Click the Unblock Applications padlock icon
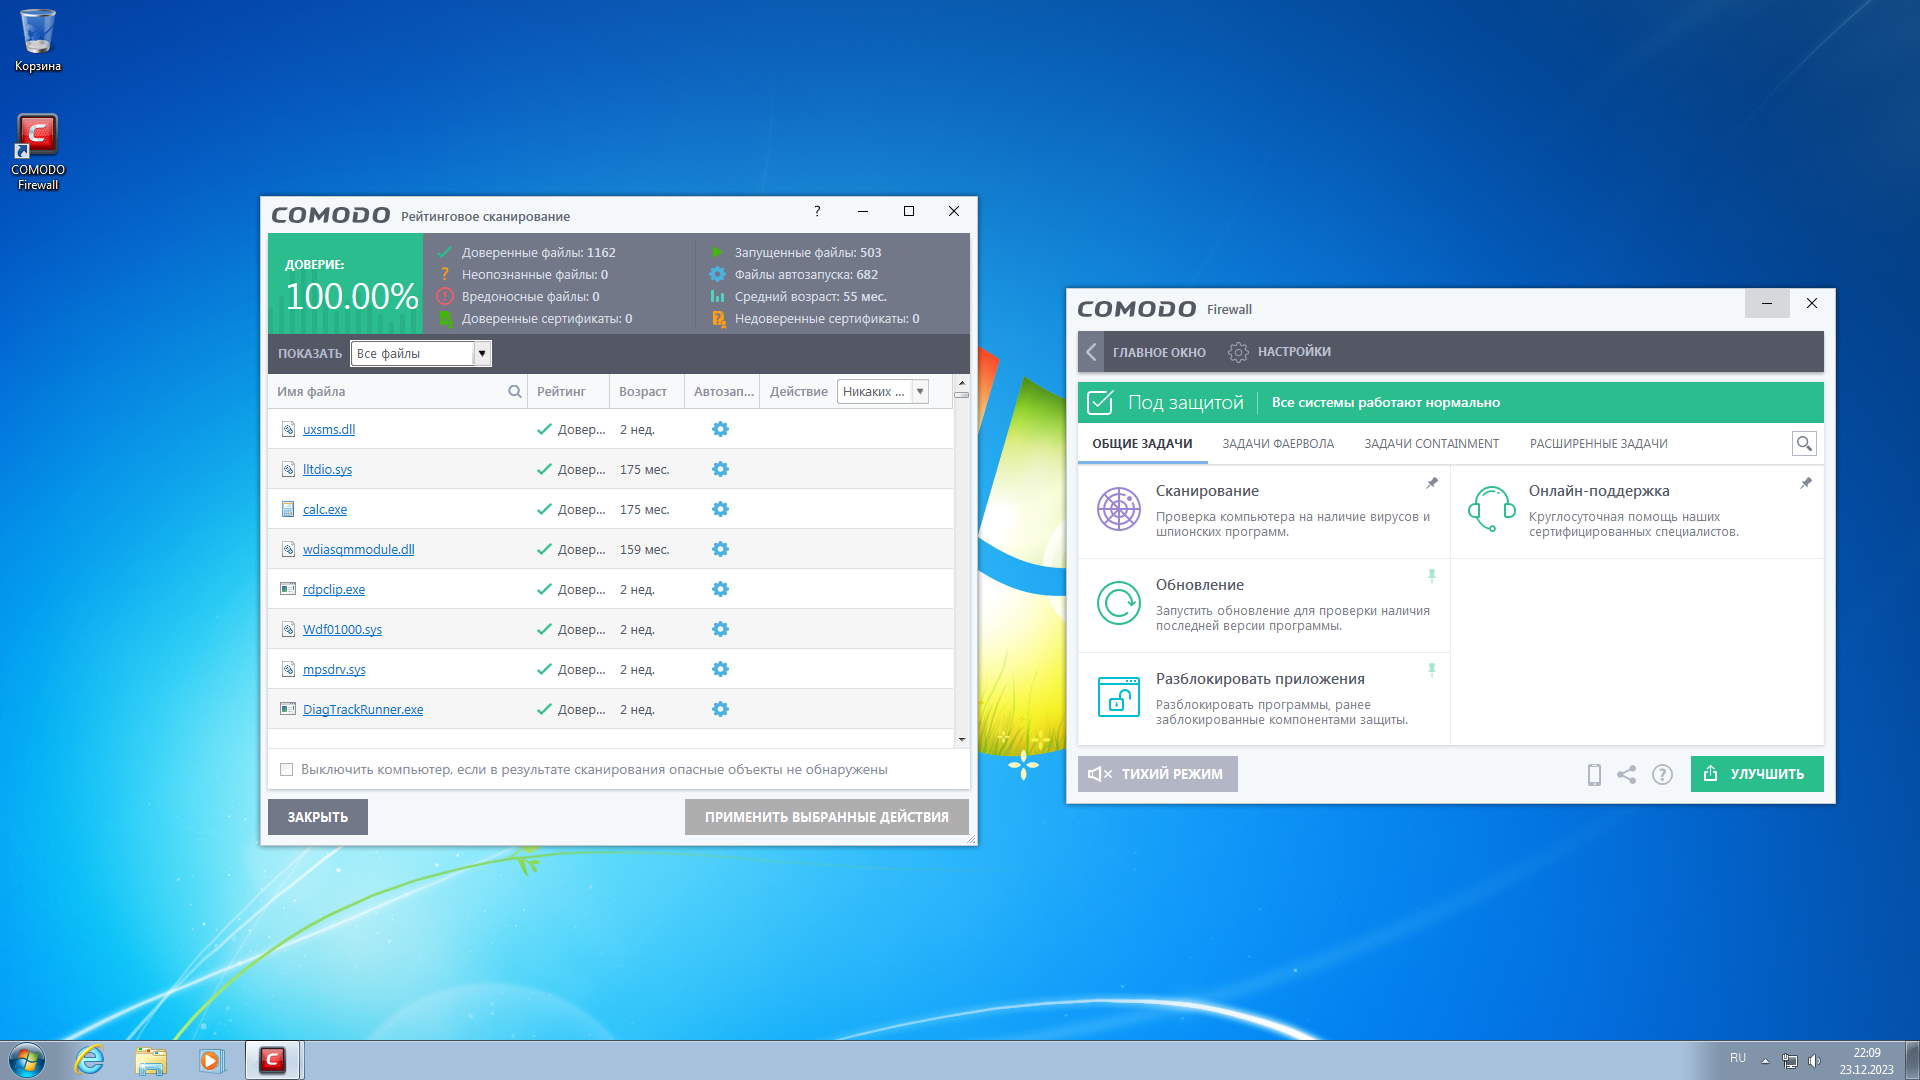This screenshot has width=1920, height=1080. tap(1118, 697)
